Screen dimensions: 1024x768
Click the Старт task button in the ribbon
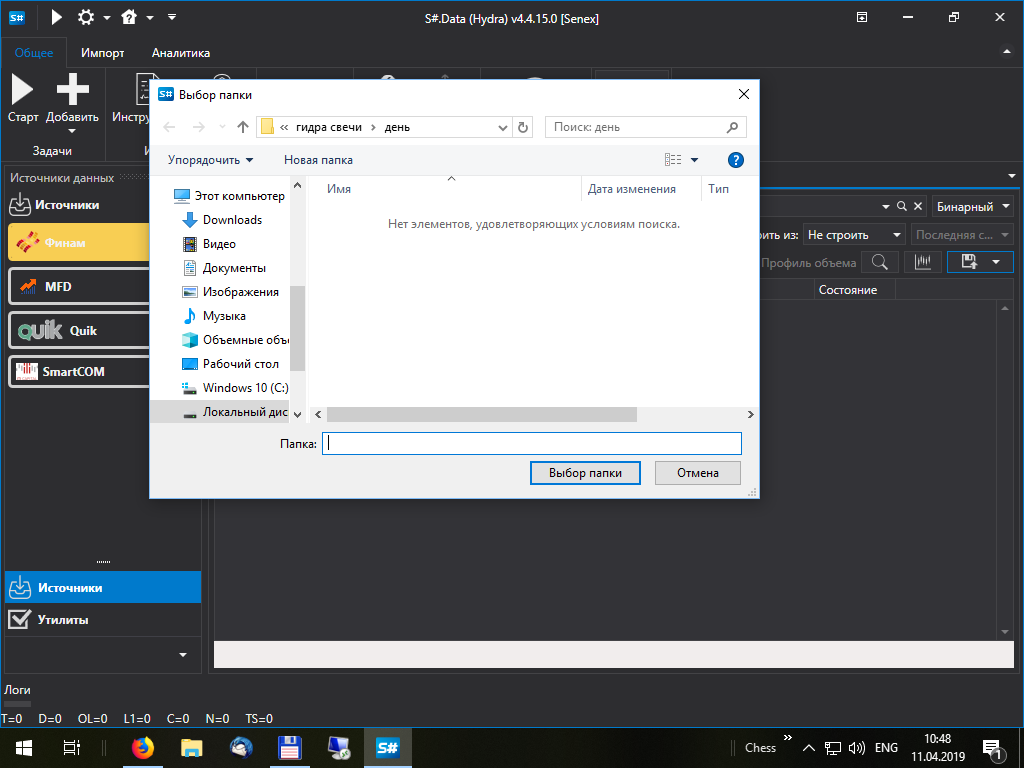click(23, 99)
